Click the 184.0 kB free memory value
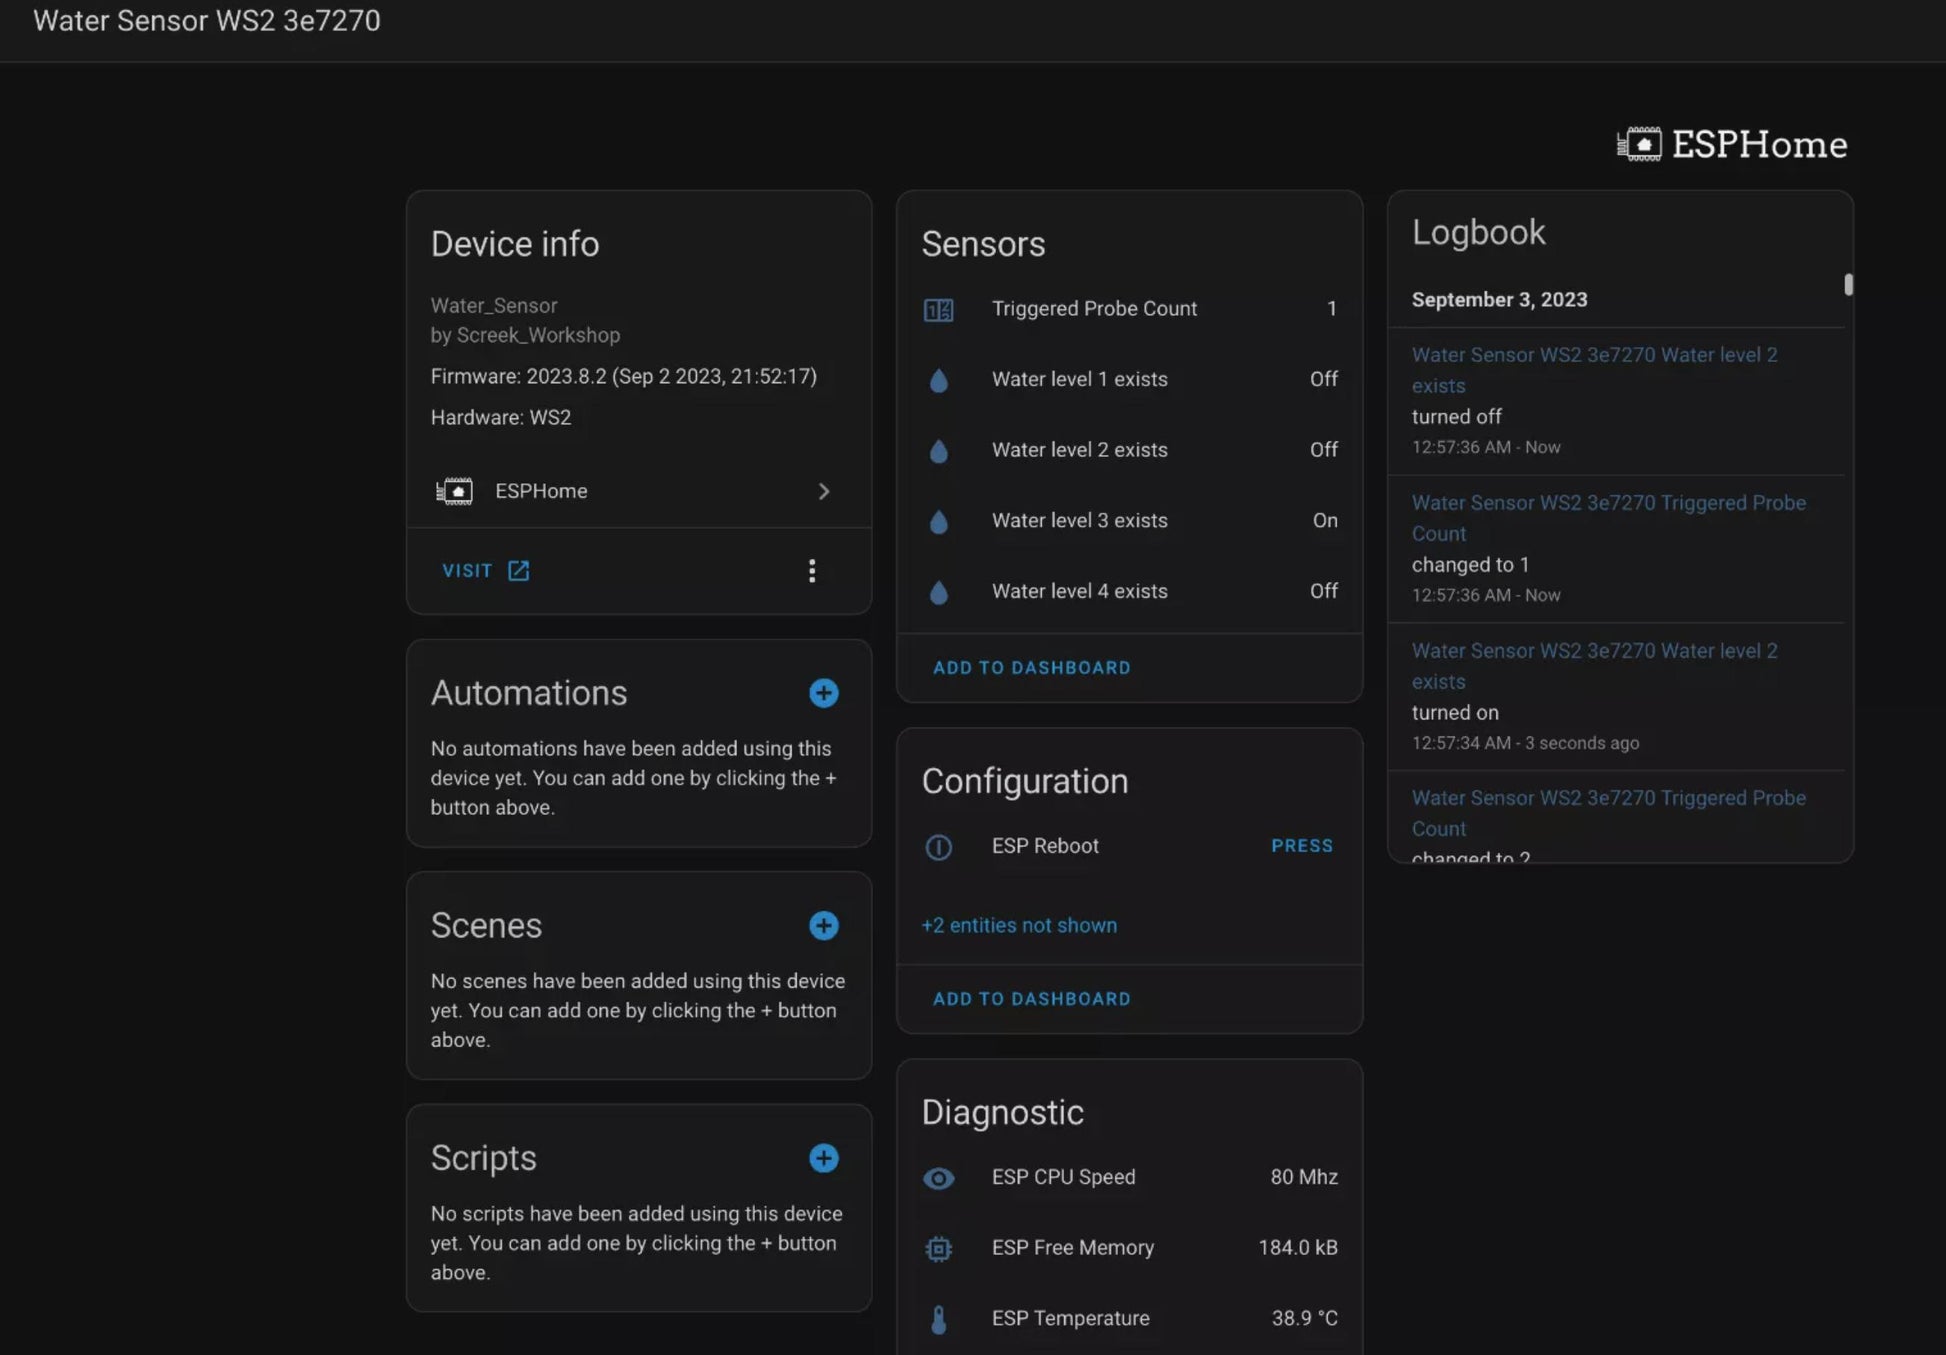Screen dimensions: 1946x1355 [1298, 1248]
